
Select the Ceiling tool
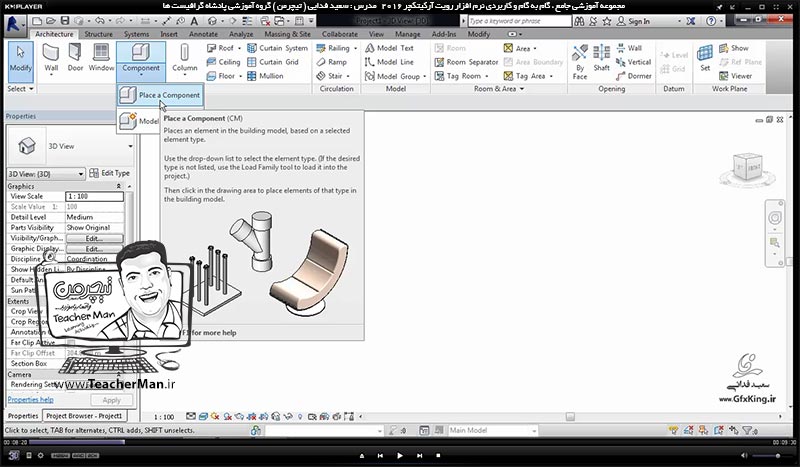coord(223,62)
